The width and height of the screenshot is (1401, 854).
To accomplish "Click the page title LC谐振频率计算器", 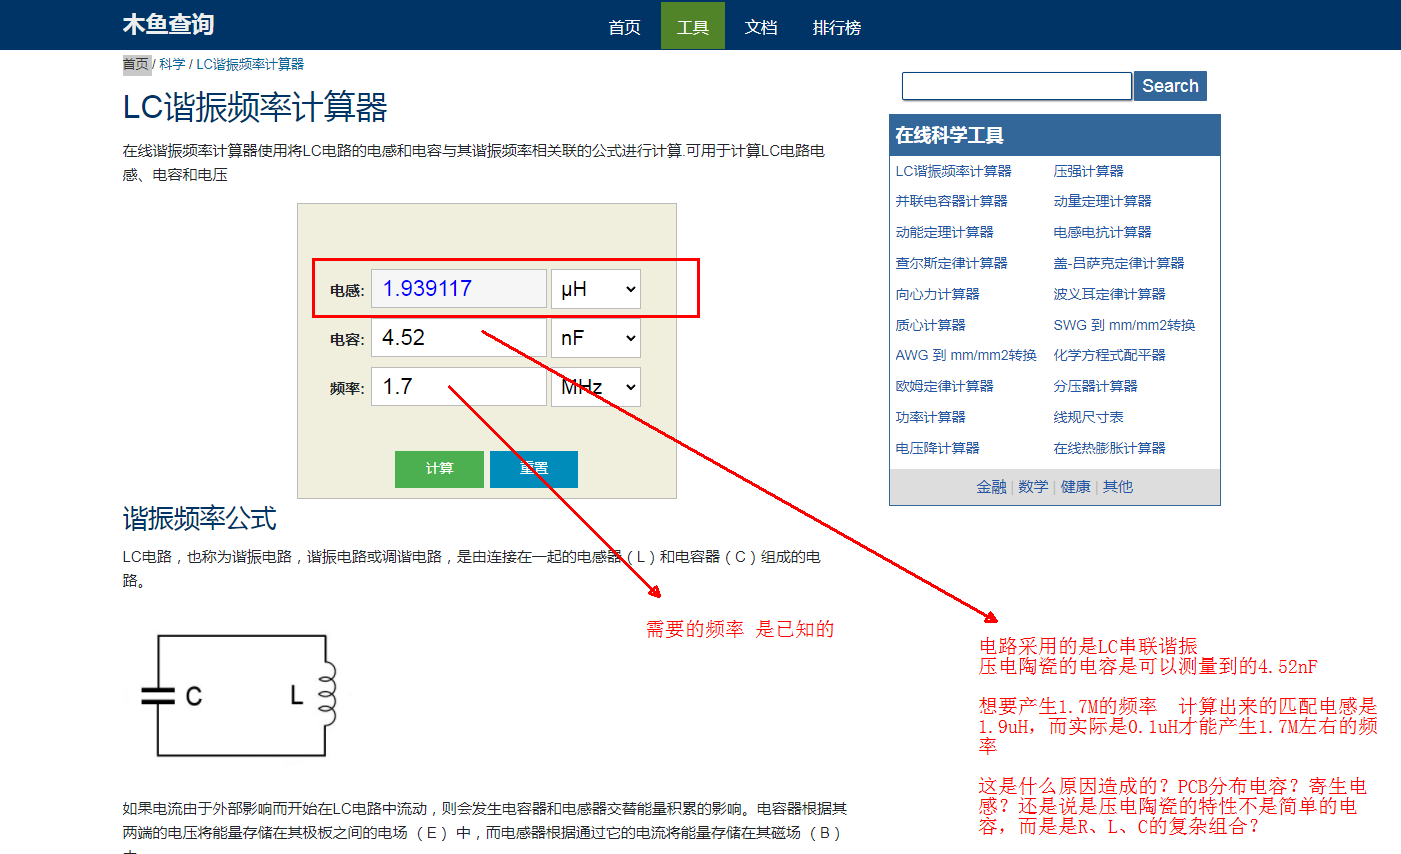I will [255, 107].
